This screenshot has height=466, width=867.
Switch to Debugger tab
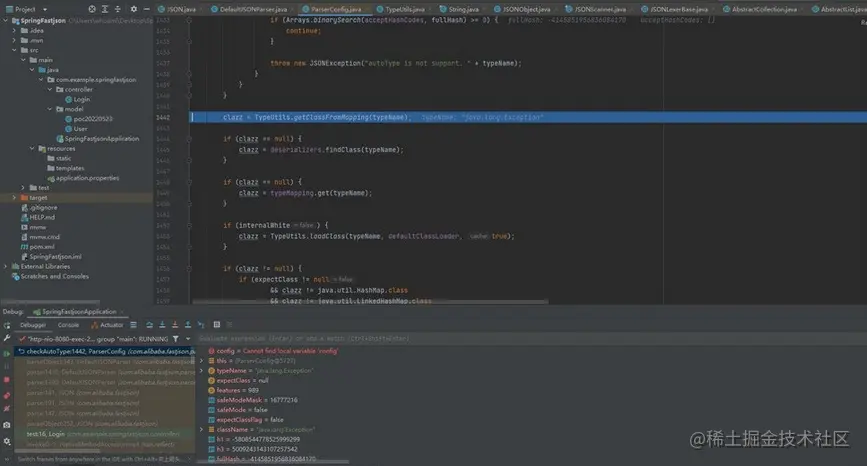33,325
